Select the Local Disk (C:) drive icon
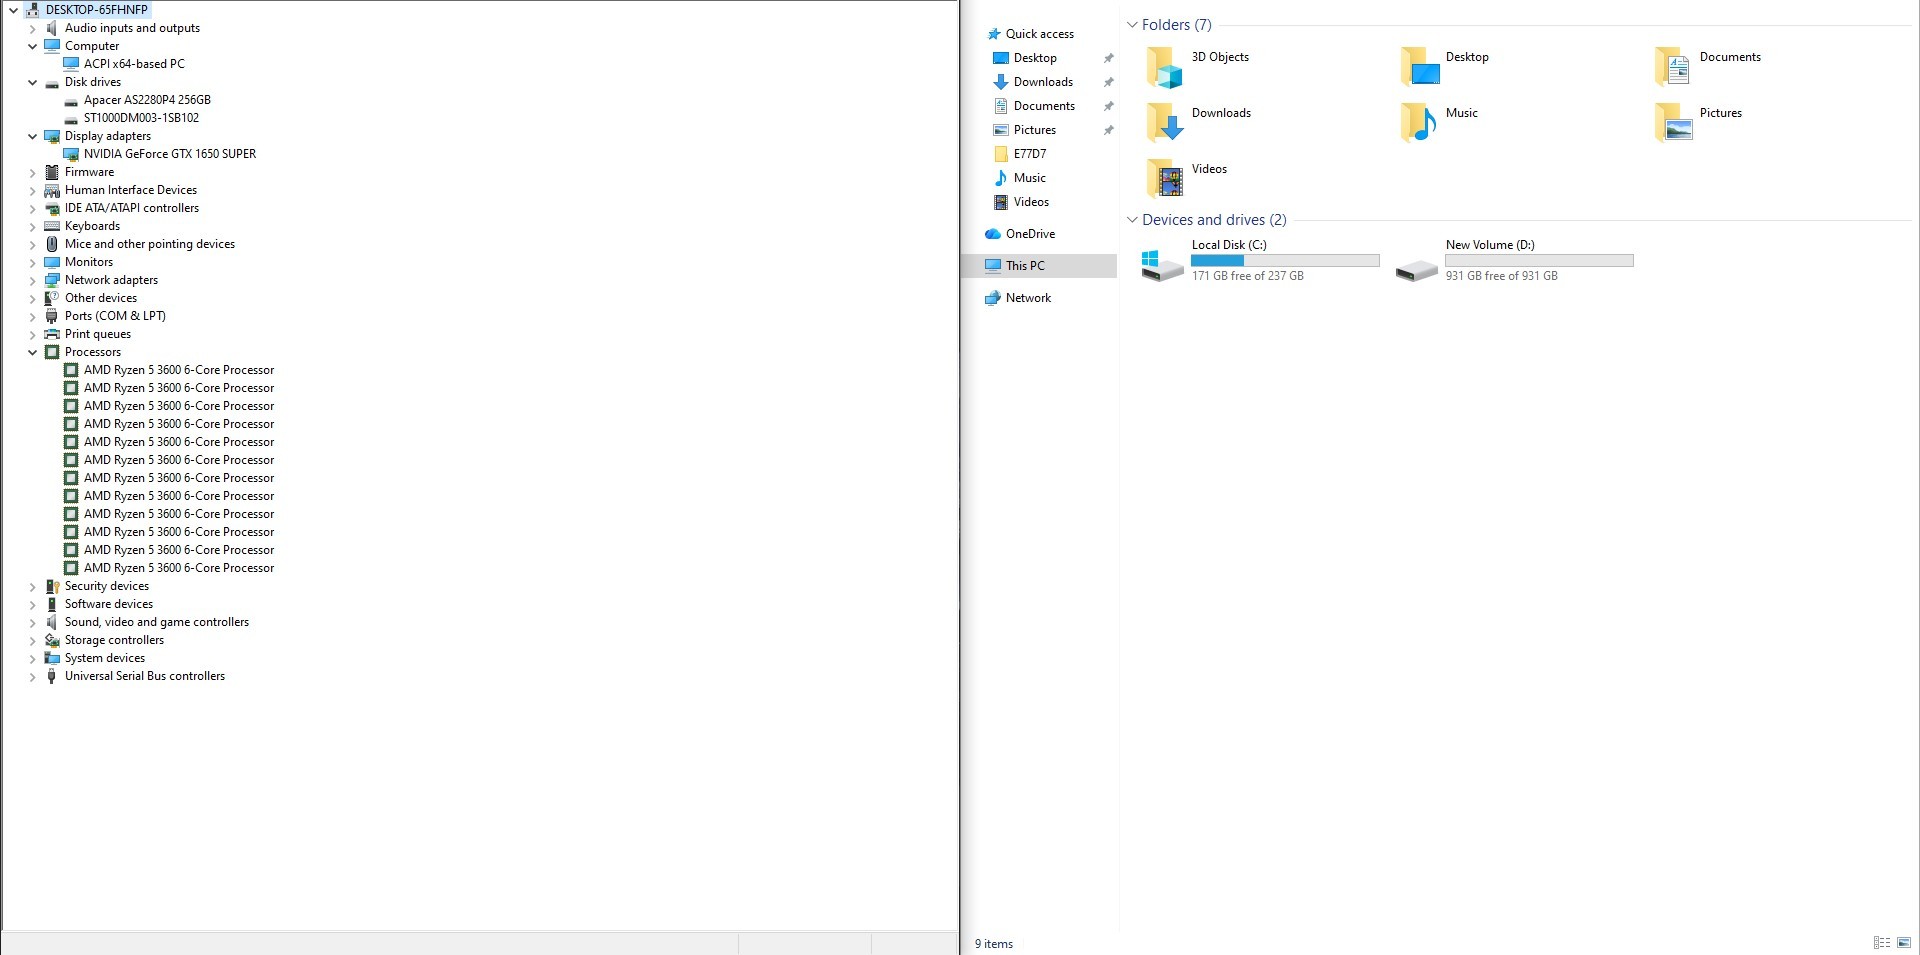 (1162, 266)
